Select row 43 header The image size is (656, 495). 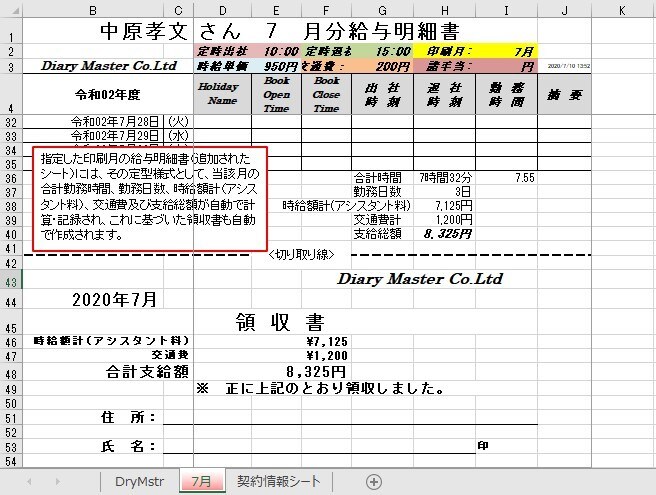(11, 279)
